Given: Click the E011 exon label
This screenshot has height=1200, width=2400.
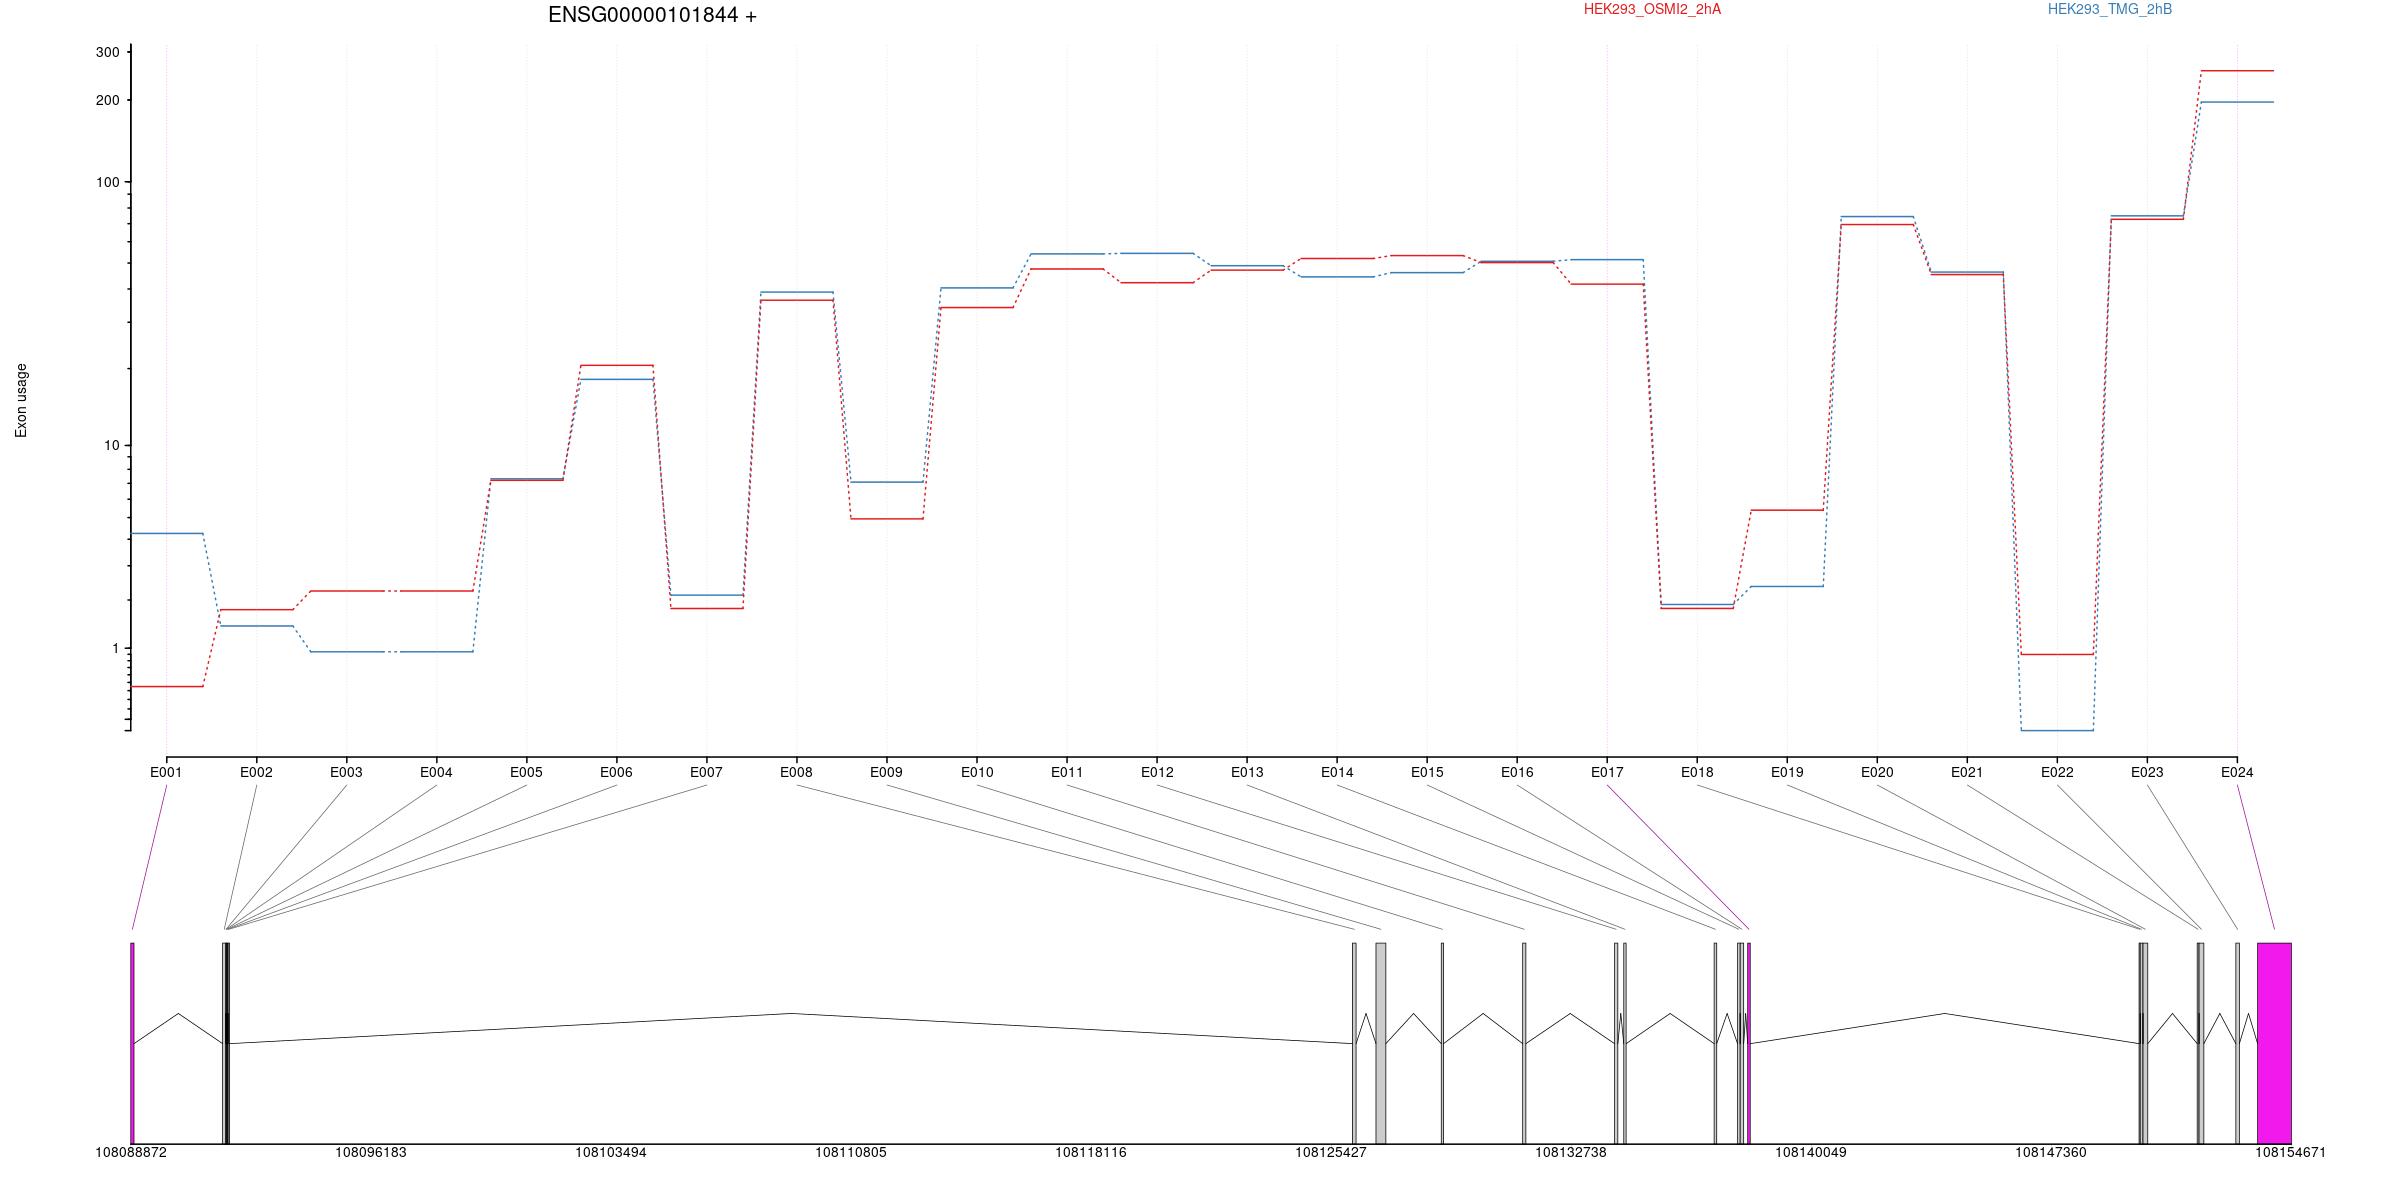Looking at the screenshot, I should tap(1067, 772).
